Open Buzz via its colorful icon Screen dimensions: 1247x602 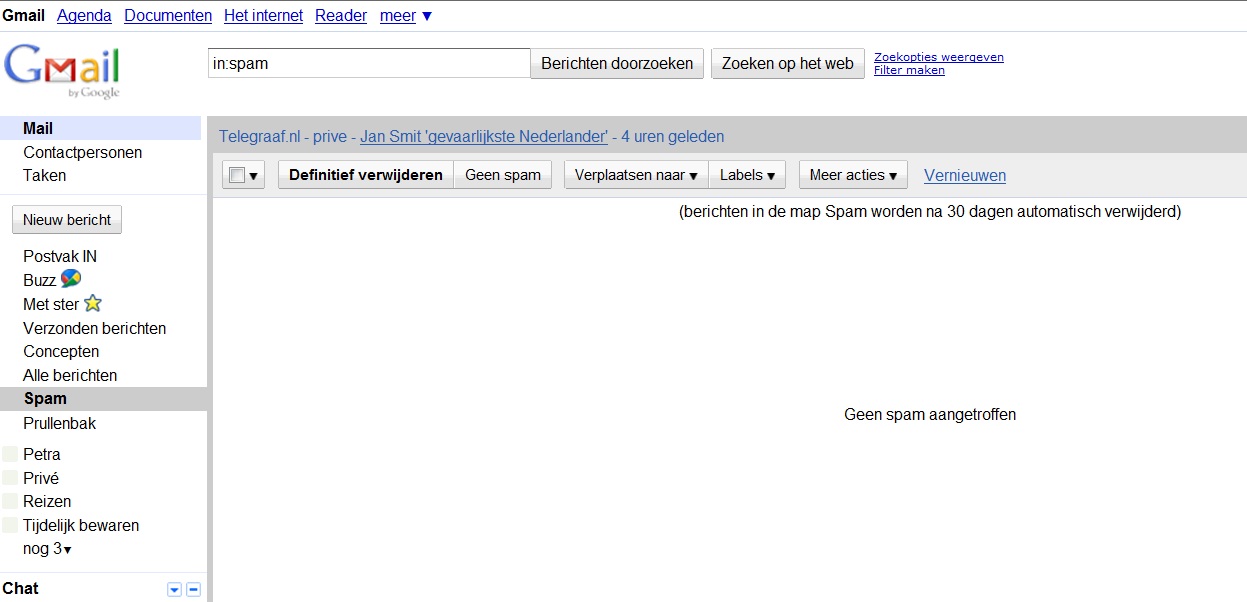pyautogui.click(x=71, y=278)
